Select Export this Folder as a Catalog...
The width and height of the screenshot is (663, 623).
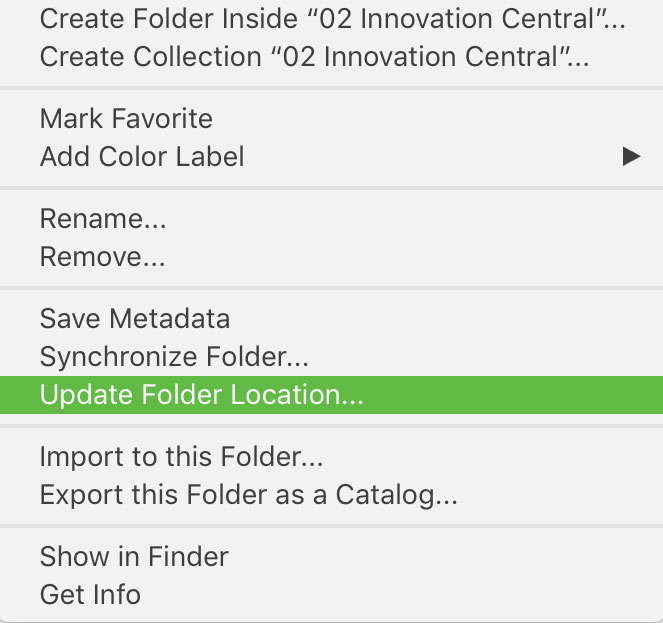pyautogui.click(x=332, y=495)
